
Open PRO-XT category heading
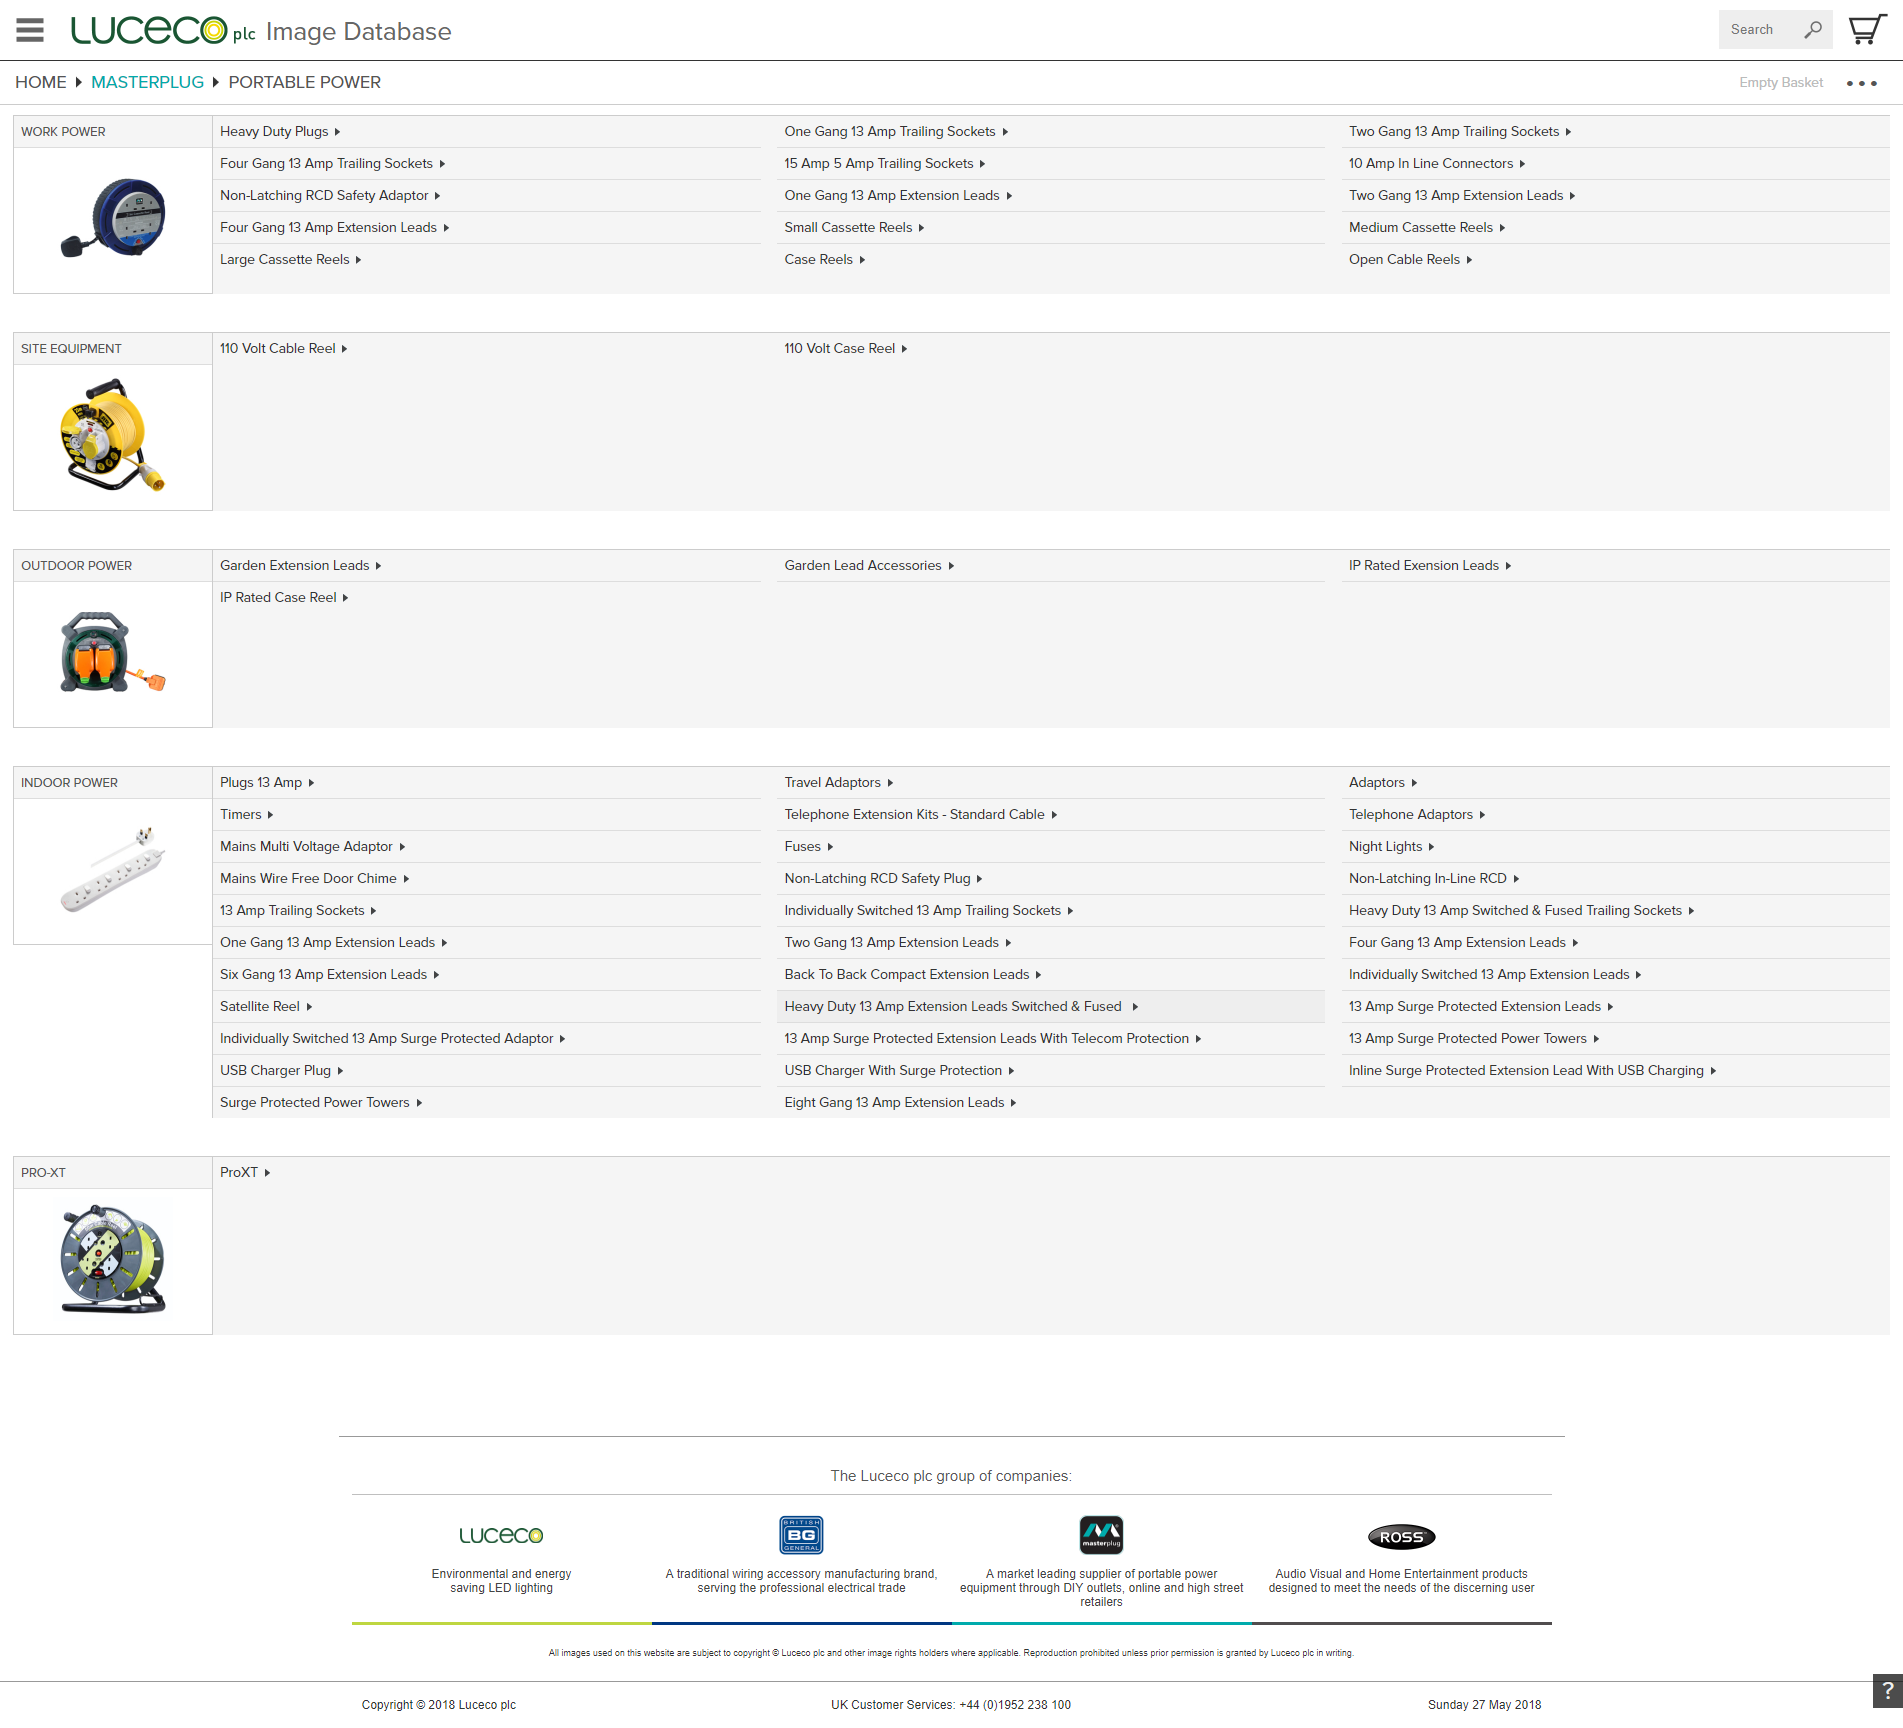tap(43, 1172)
